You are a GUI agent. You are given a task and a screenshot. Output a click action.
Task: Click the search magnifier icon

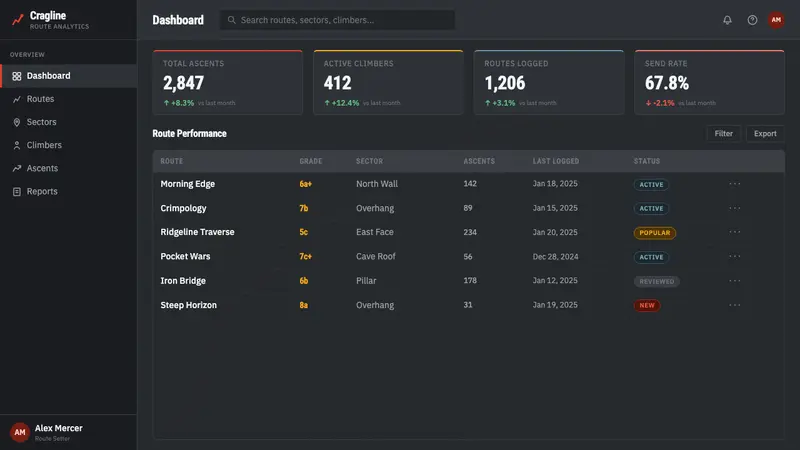232,20
